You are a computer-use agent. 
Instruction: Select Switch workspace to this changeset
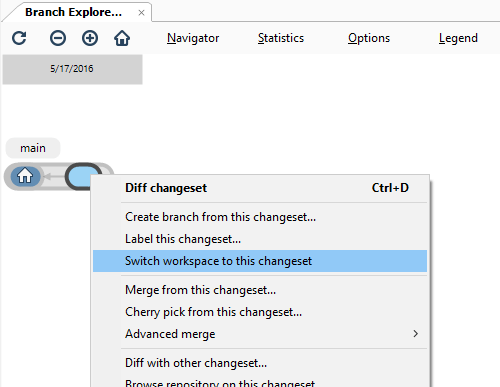coord(260,261)
